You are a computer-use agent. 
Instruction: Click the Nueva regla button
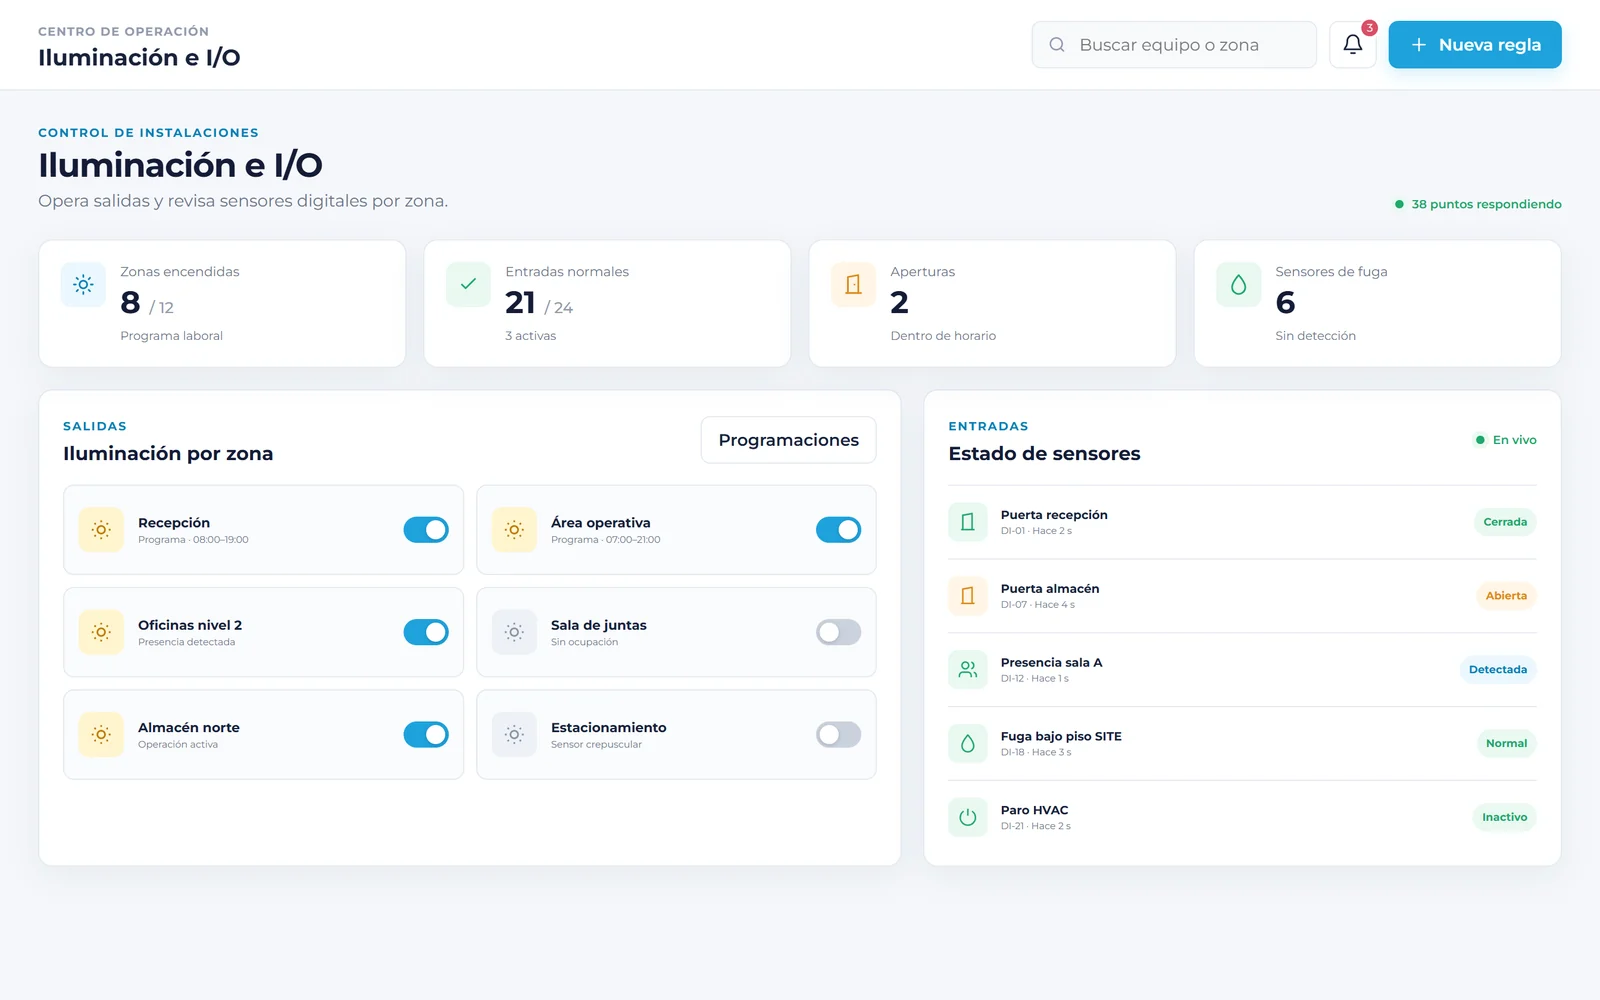tap(1475, 45)
